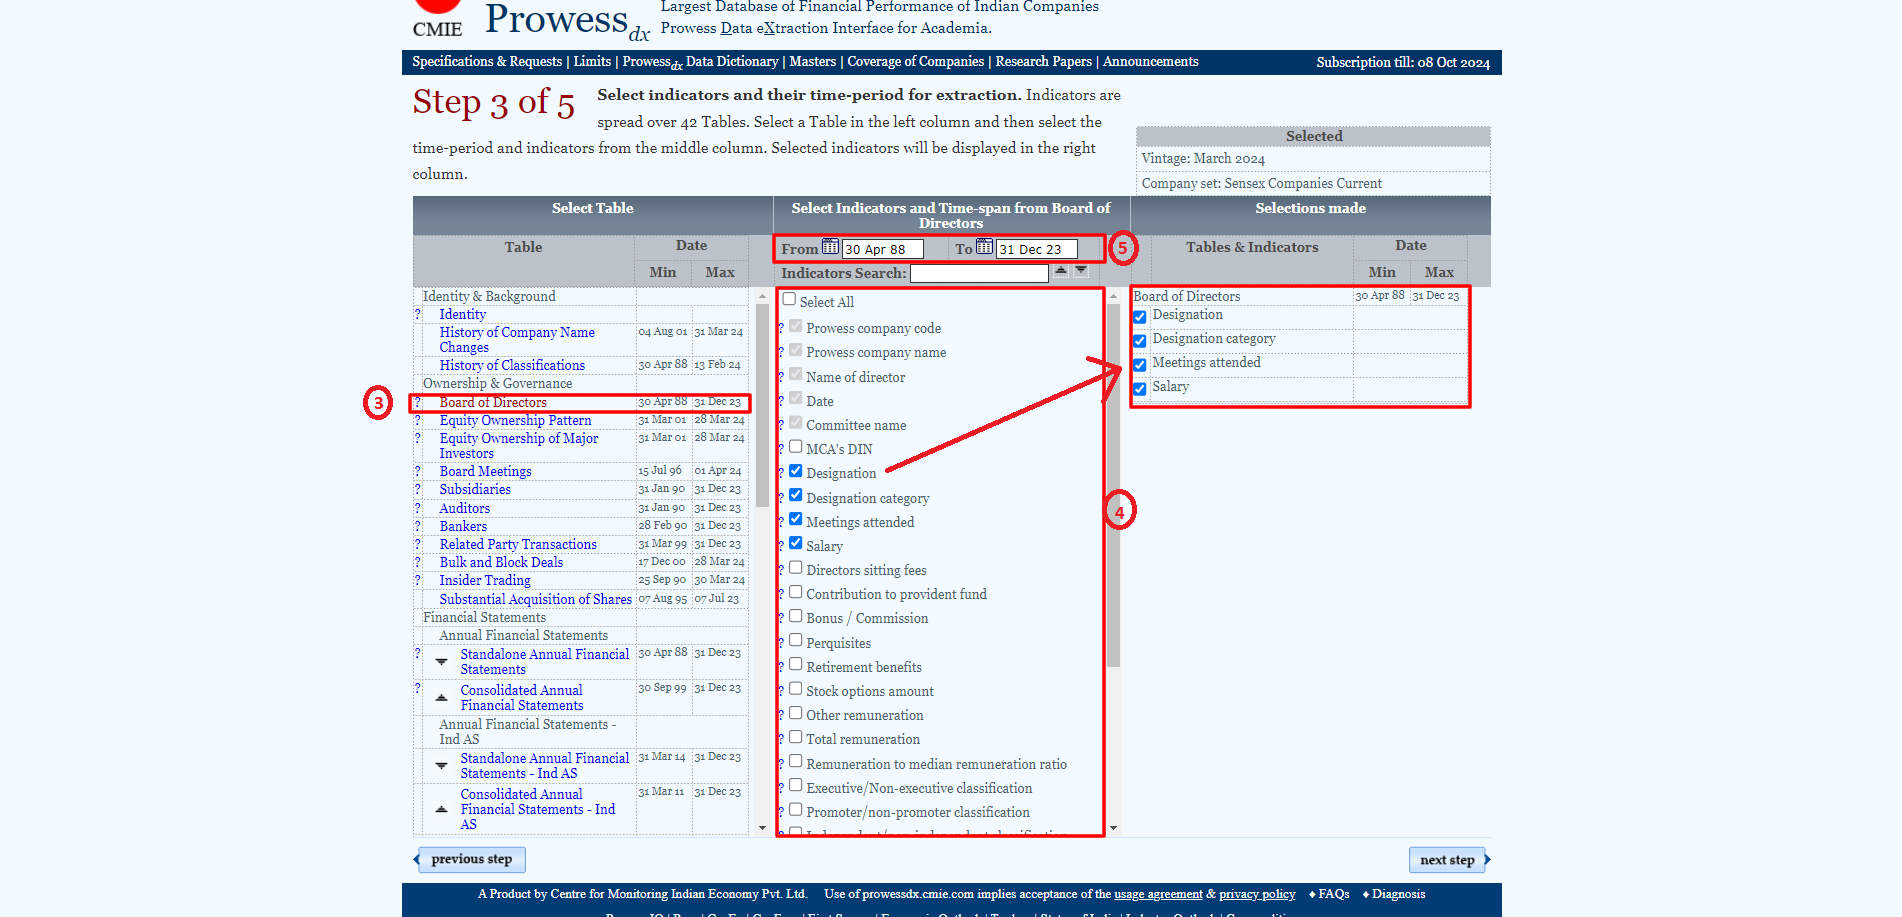Uncheck Meetings attended in indicators list
Screen dimensions: 1902x917
tap(796, 519)
